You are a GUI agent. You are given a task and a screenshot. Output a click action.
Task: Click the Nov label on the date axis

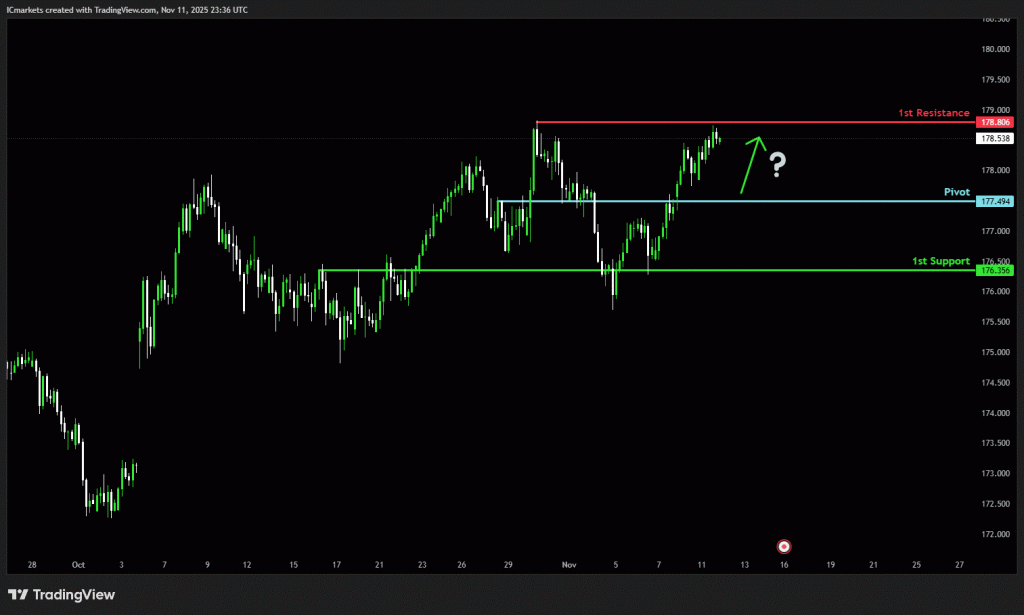click(x=569, y=565)
